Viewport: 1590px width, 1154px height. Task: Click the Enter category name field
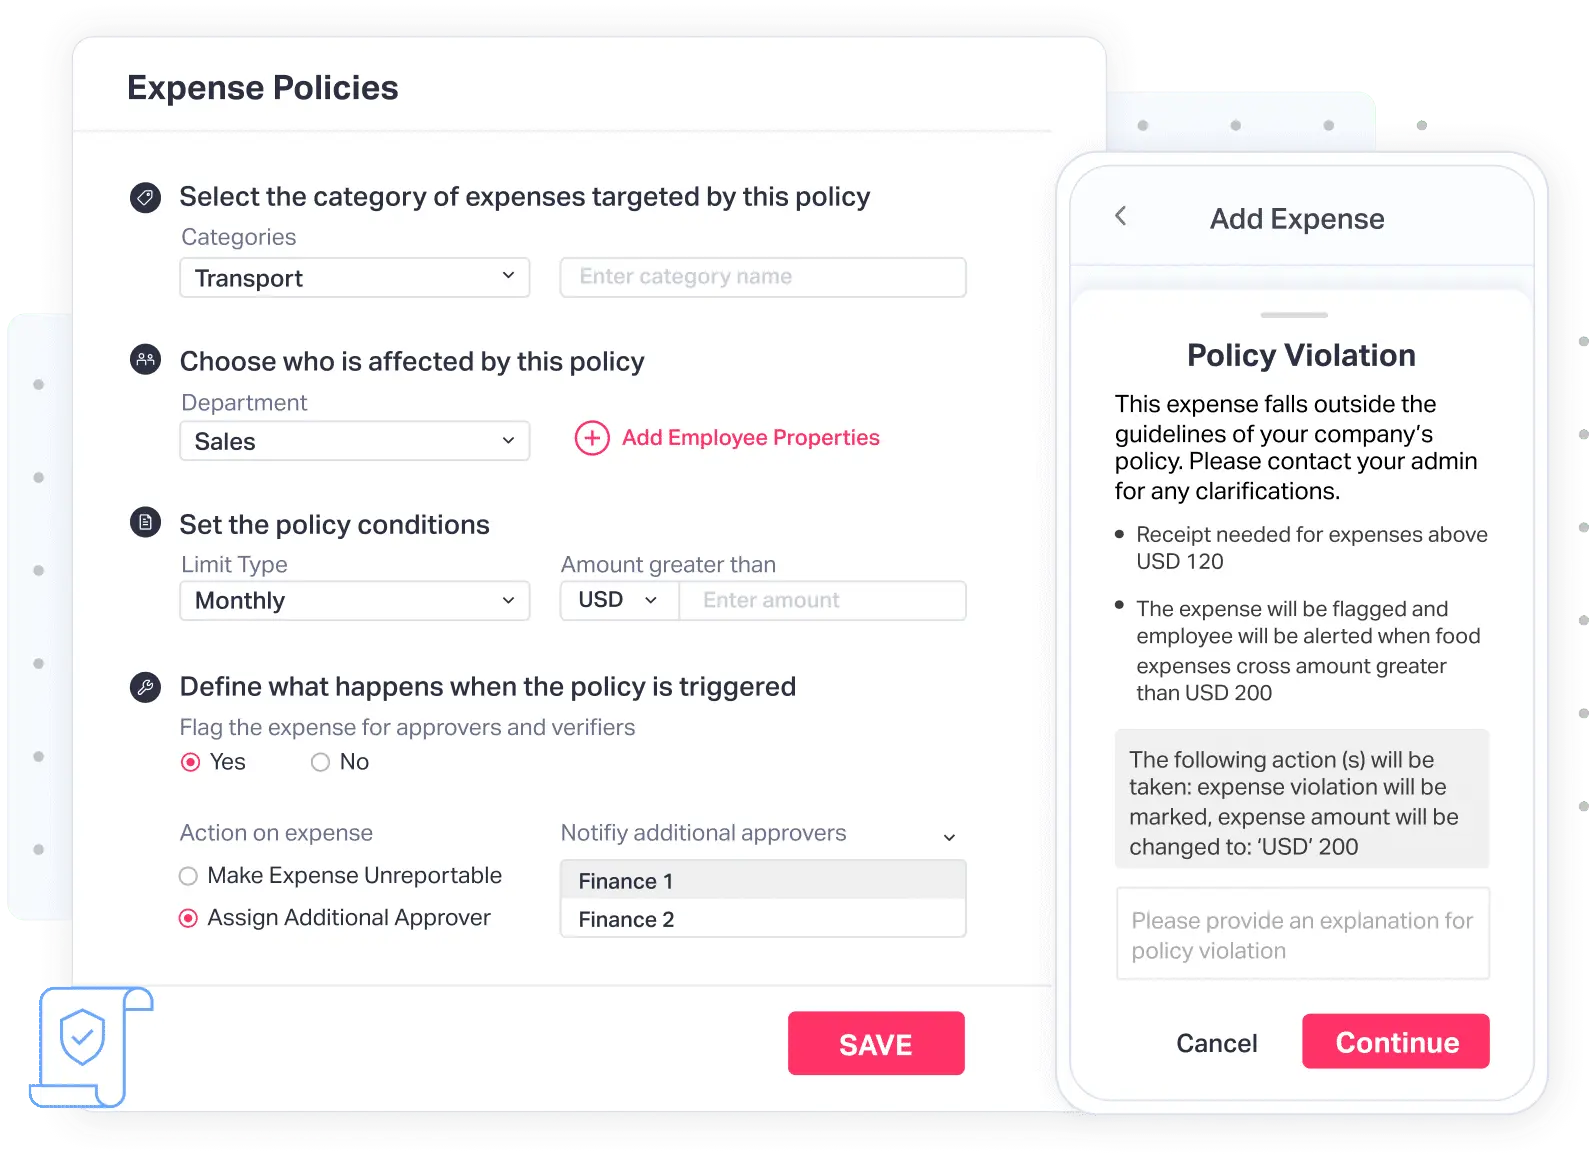[762, 277]
